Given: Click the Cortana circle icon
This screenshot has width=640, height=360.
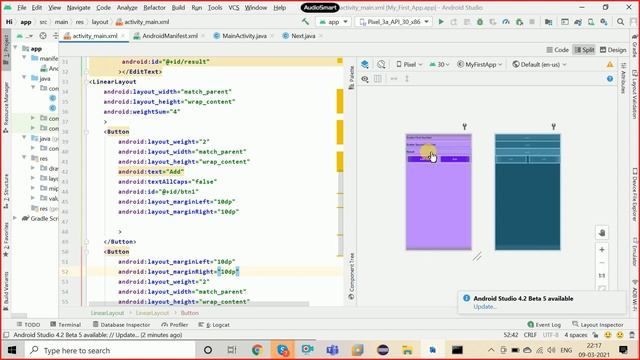Looking at the screenshot, I should click(208, 350).
